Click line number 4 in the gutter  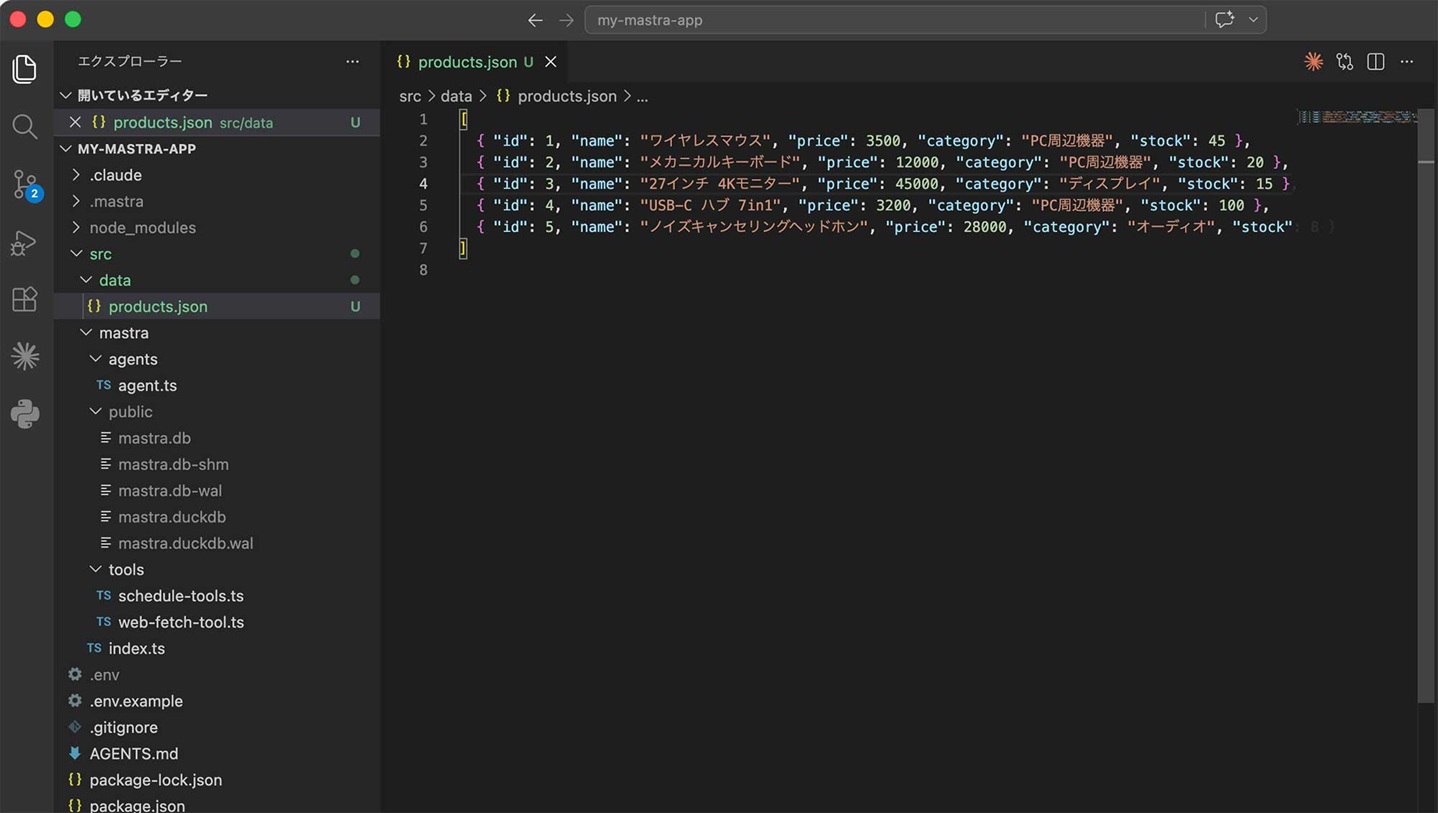423,184
